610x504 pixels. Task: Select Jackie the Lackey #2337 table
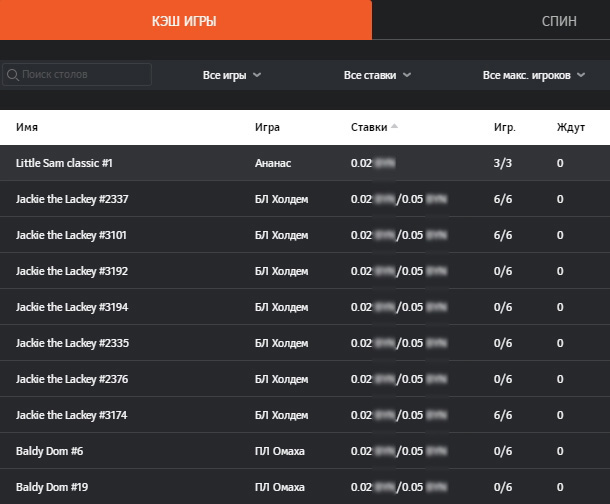[x=72, y=199]
